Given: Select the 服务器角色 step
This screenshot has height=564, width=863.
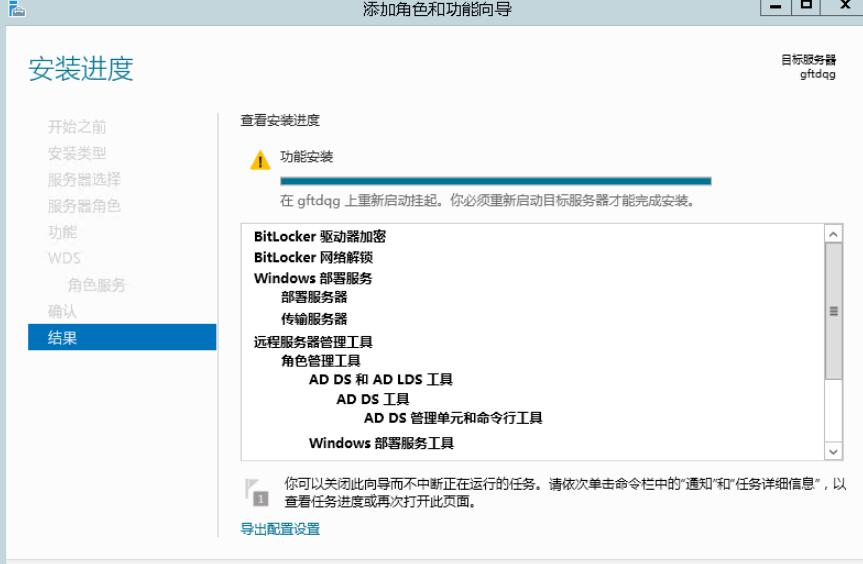Looking at the screenshot, I should pyautogui.click(x=84, y=206).
